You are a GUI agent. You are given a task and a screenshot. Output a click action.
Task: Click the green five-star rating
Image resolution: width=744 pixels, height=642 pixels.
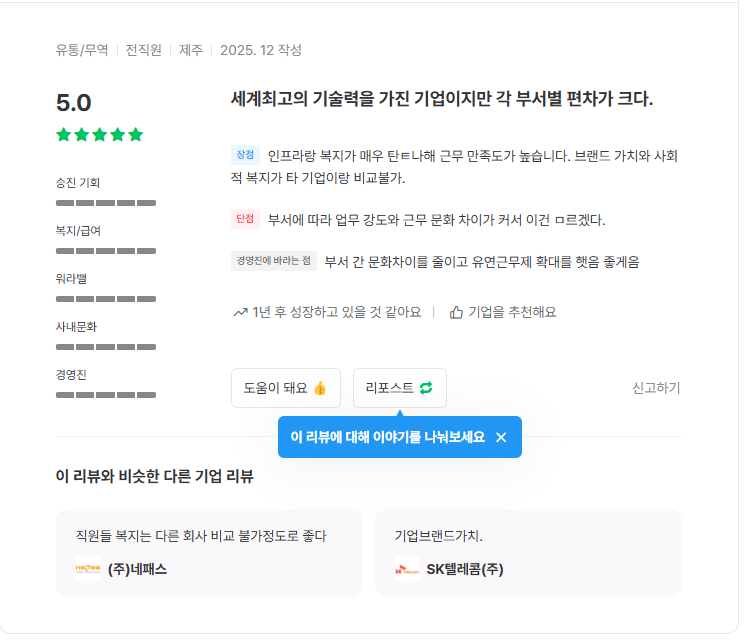coord(100,135)
